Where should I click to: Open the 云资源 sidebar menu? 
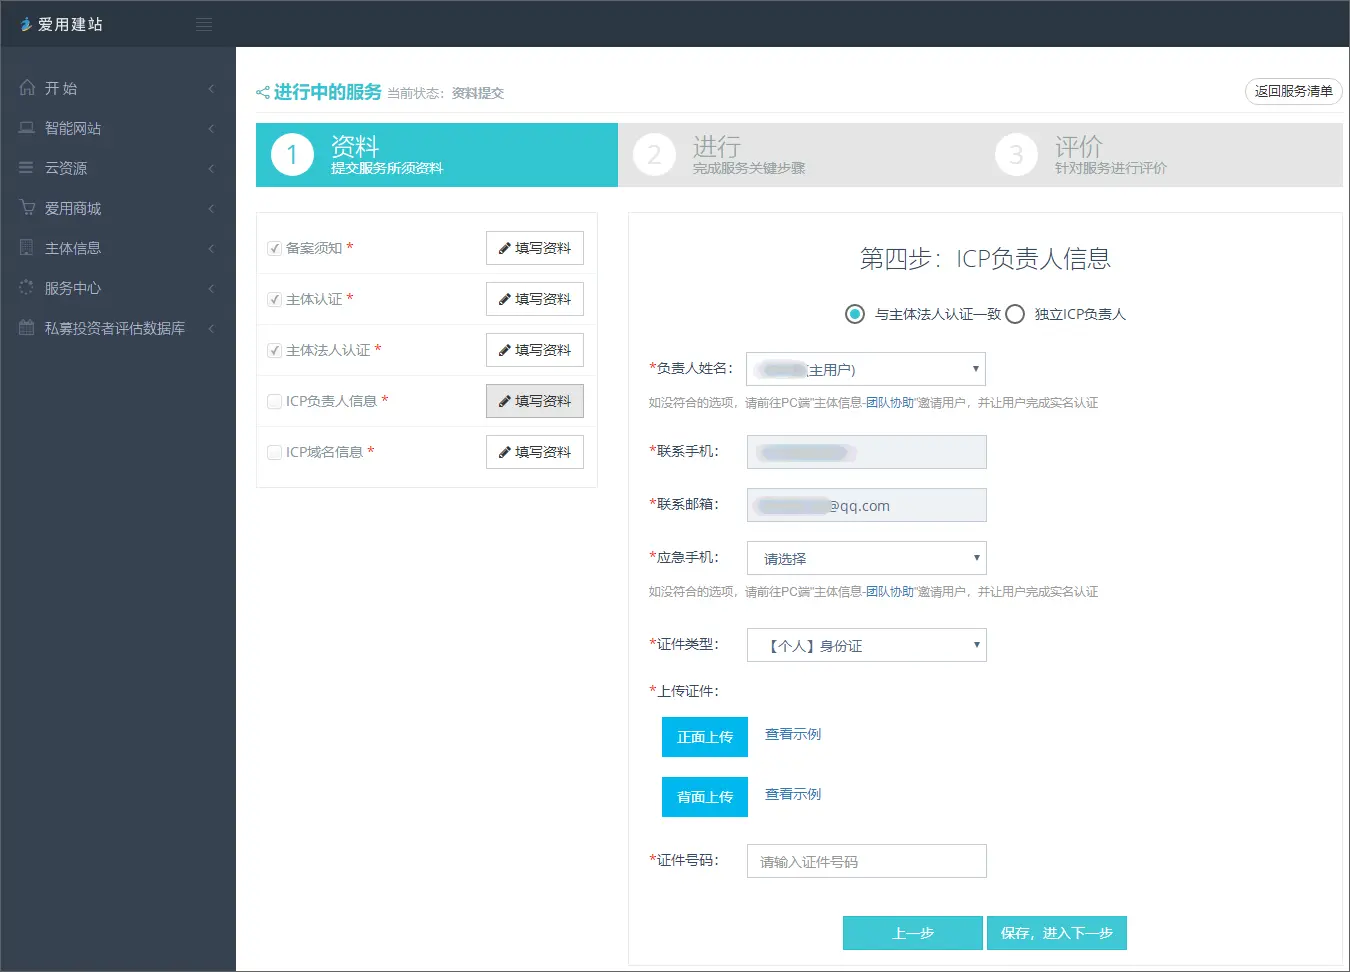(66, 168)
